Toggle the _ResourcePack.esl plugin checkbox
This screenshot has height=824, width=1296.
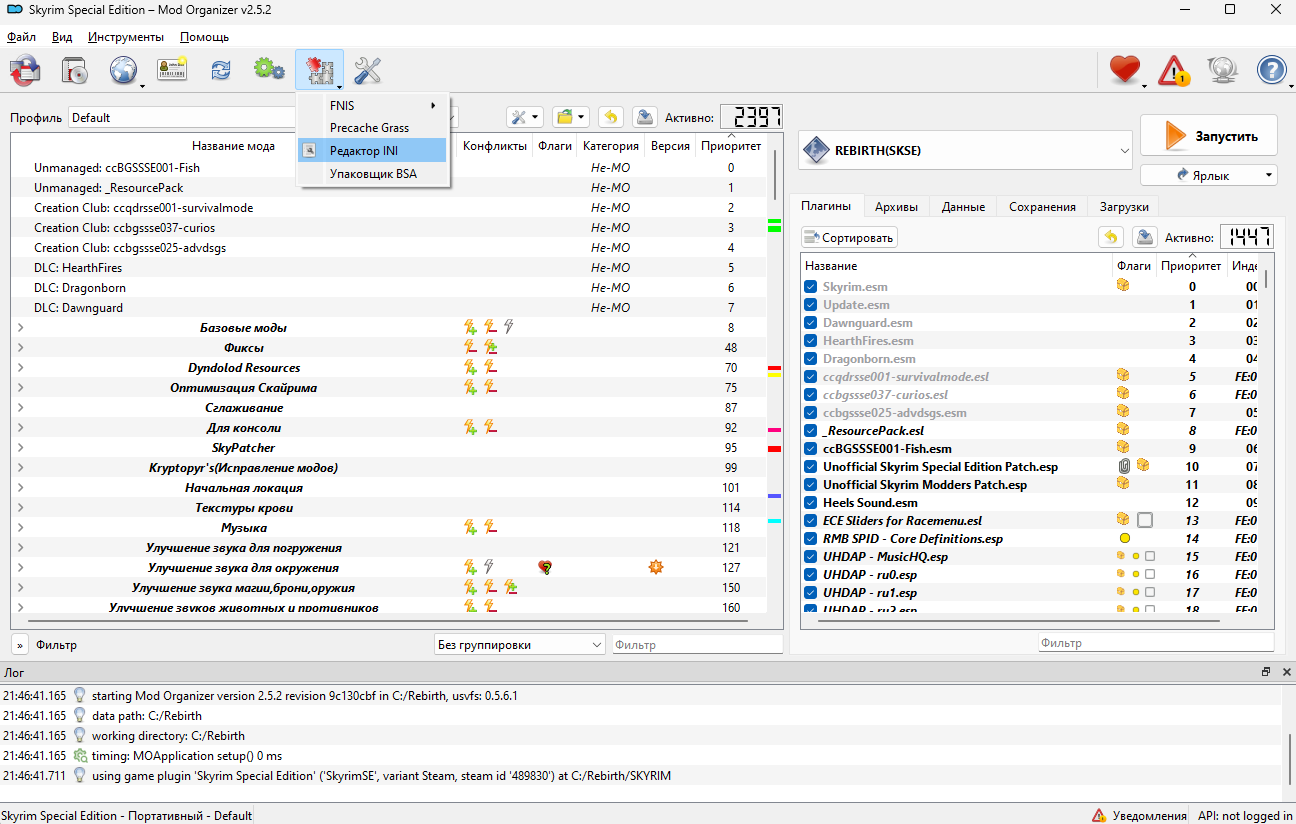click(811, 430)
